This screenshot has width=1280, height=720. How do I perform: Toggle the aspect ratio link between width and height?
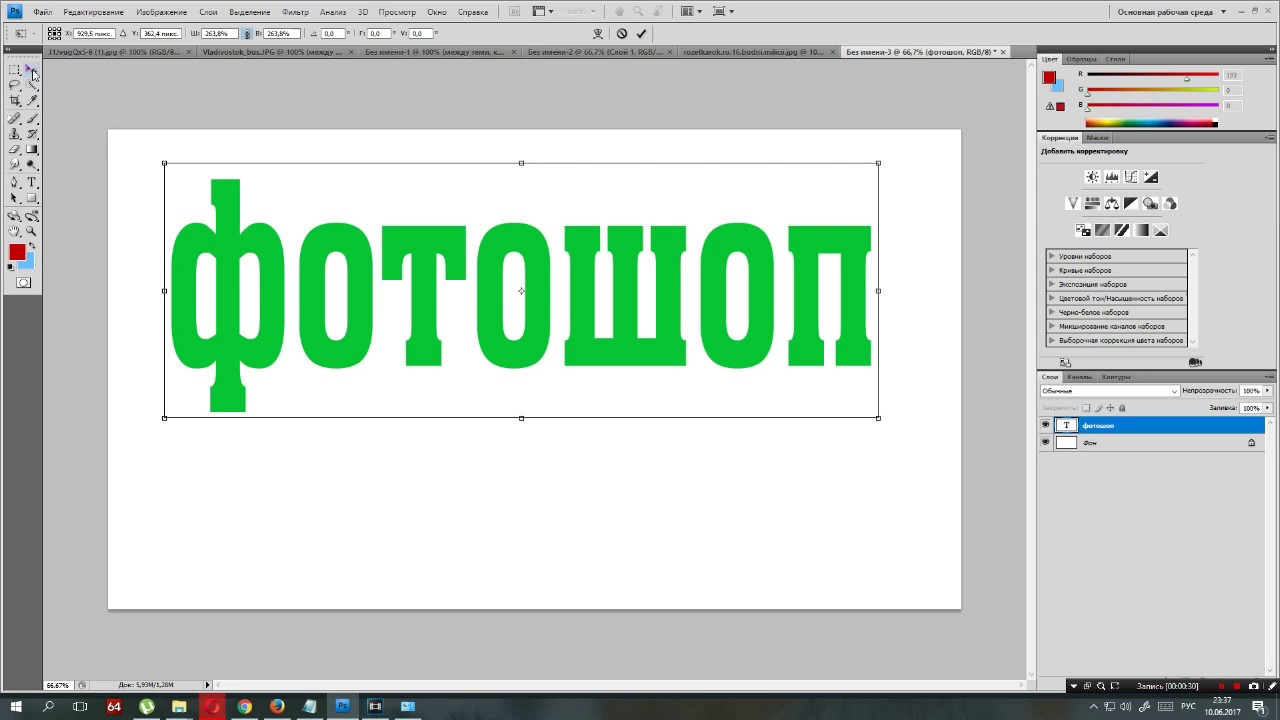coord(247,33)
